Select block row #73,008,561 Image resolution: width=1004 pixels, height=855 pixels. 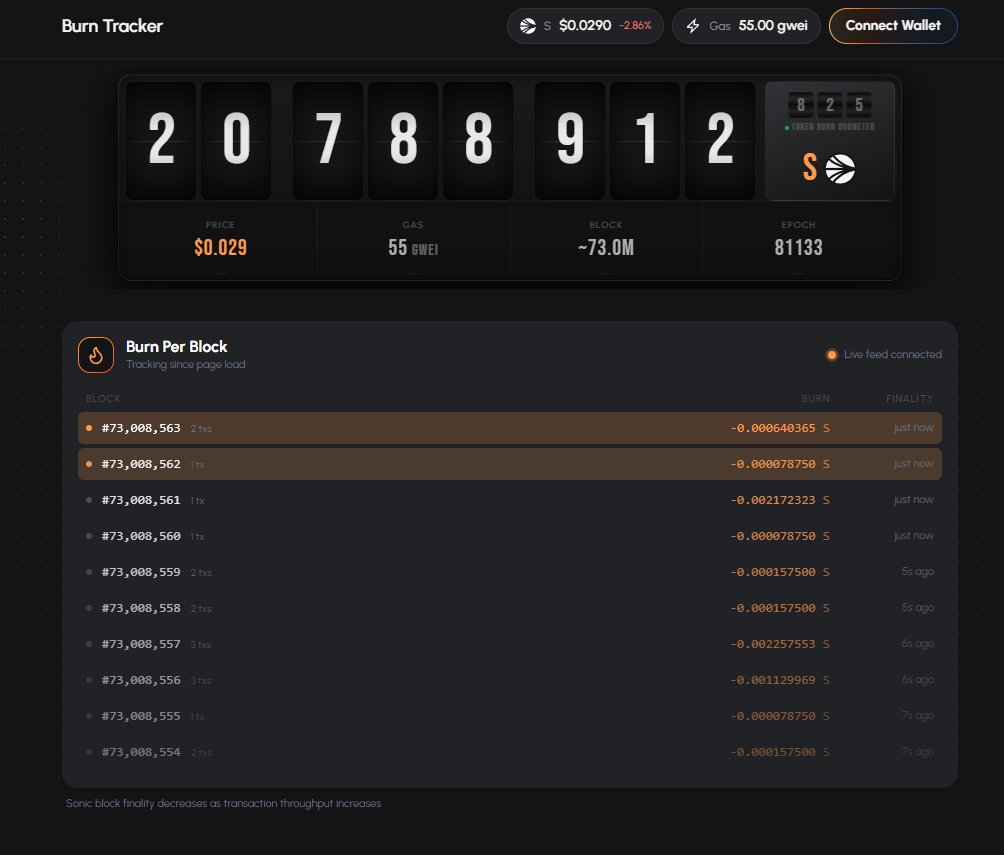point(510,500)
